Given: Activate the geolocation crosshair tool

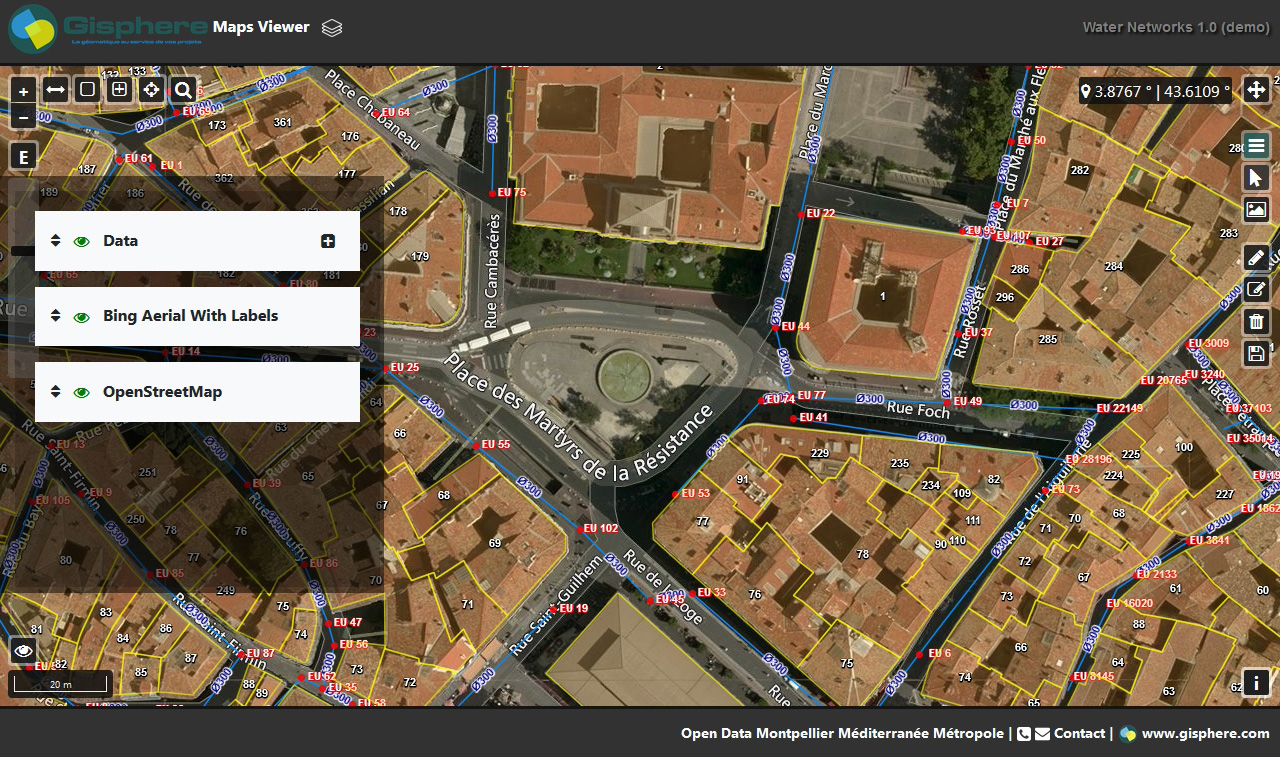Looking at the screenshot, I should click(x=151, y=90).
